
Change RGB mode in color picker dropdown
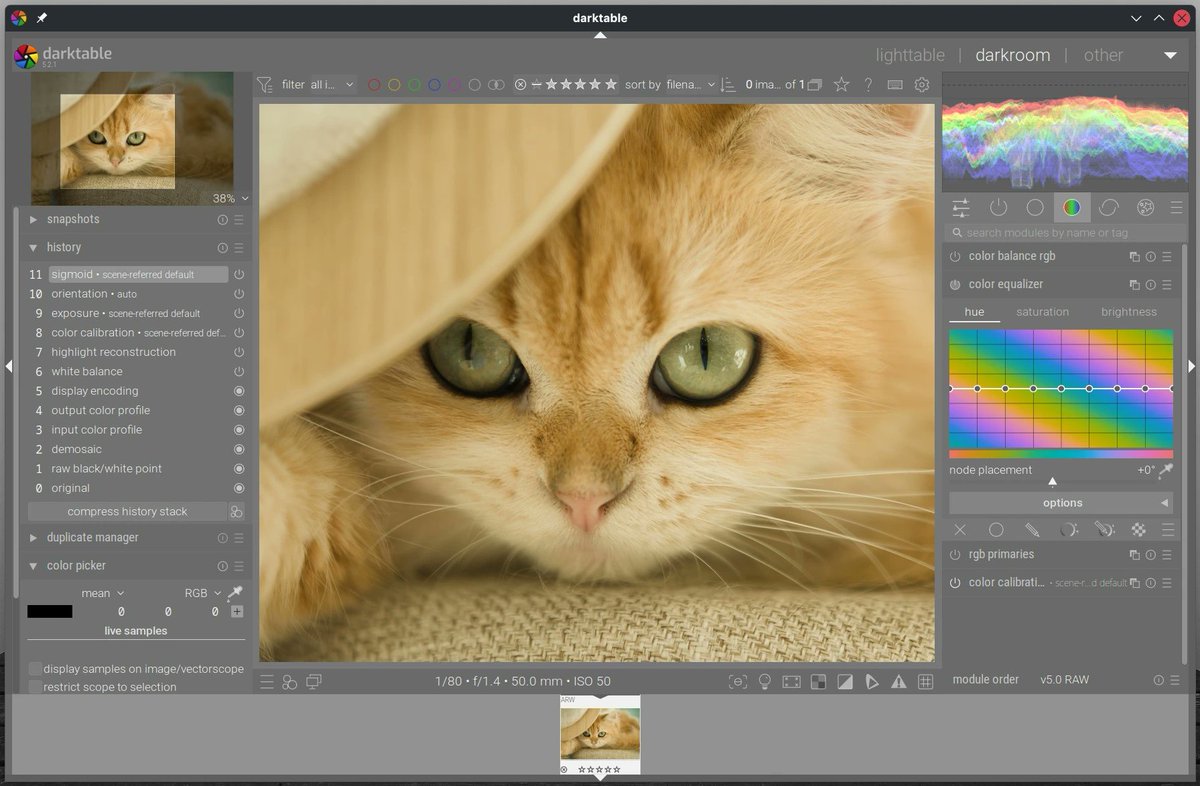point(203,592)
